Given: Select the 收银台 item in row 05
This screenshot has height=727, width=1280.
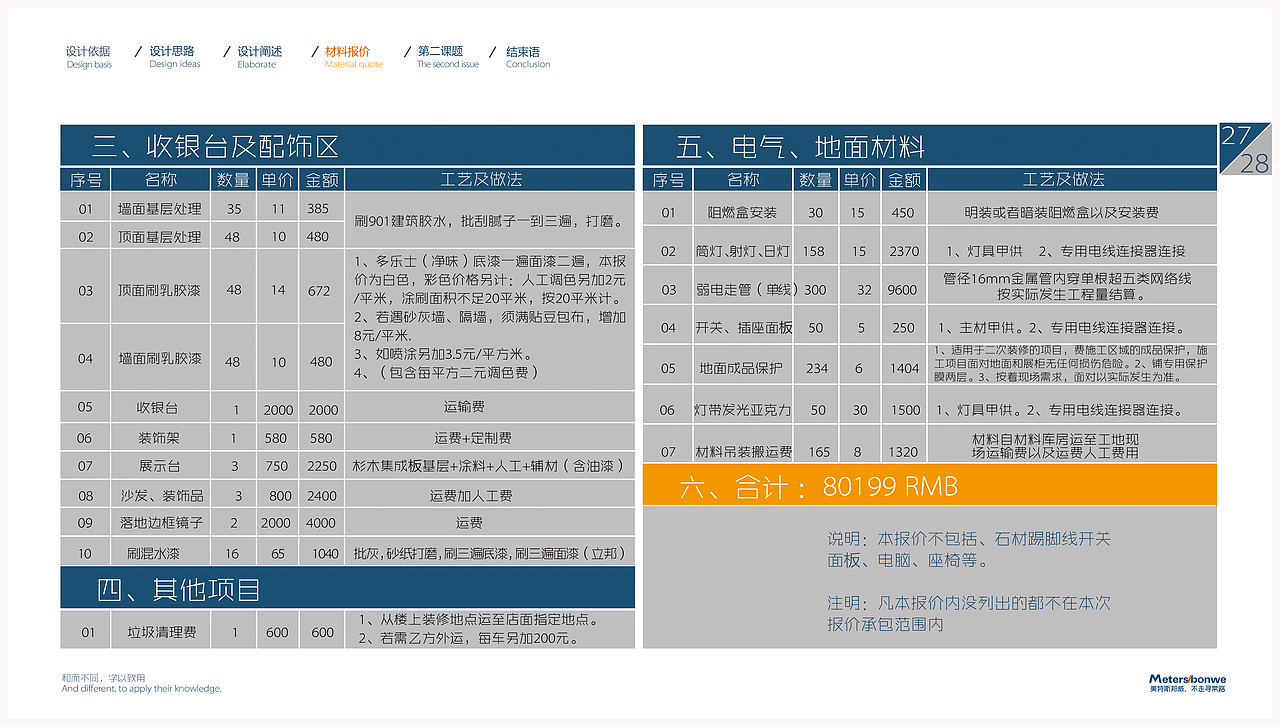Looking at the screenshot, I should click(160, 408).
